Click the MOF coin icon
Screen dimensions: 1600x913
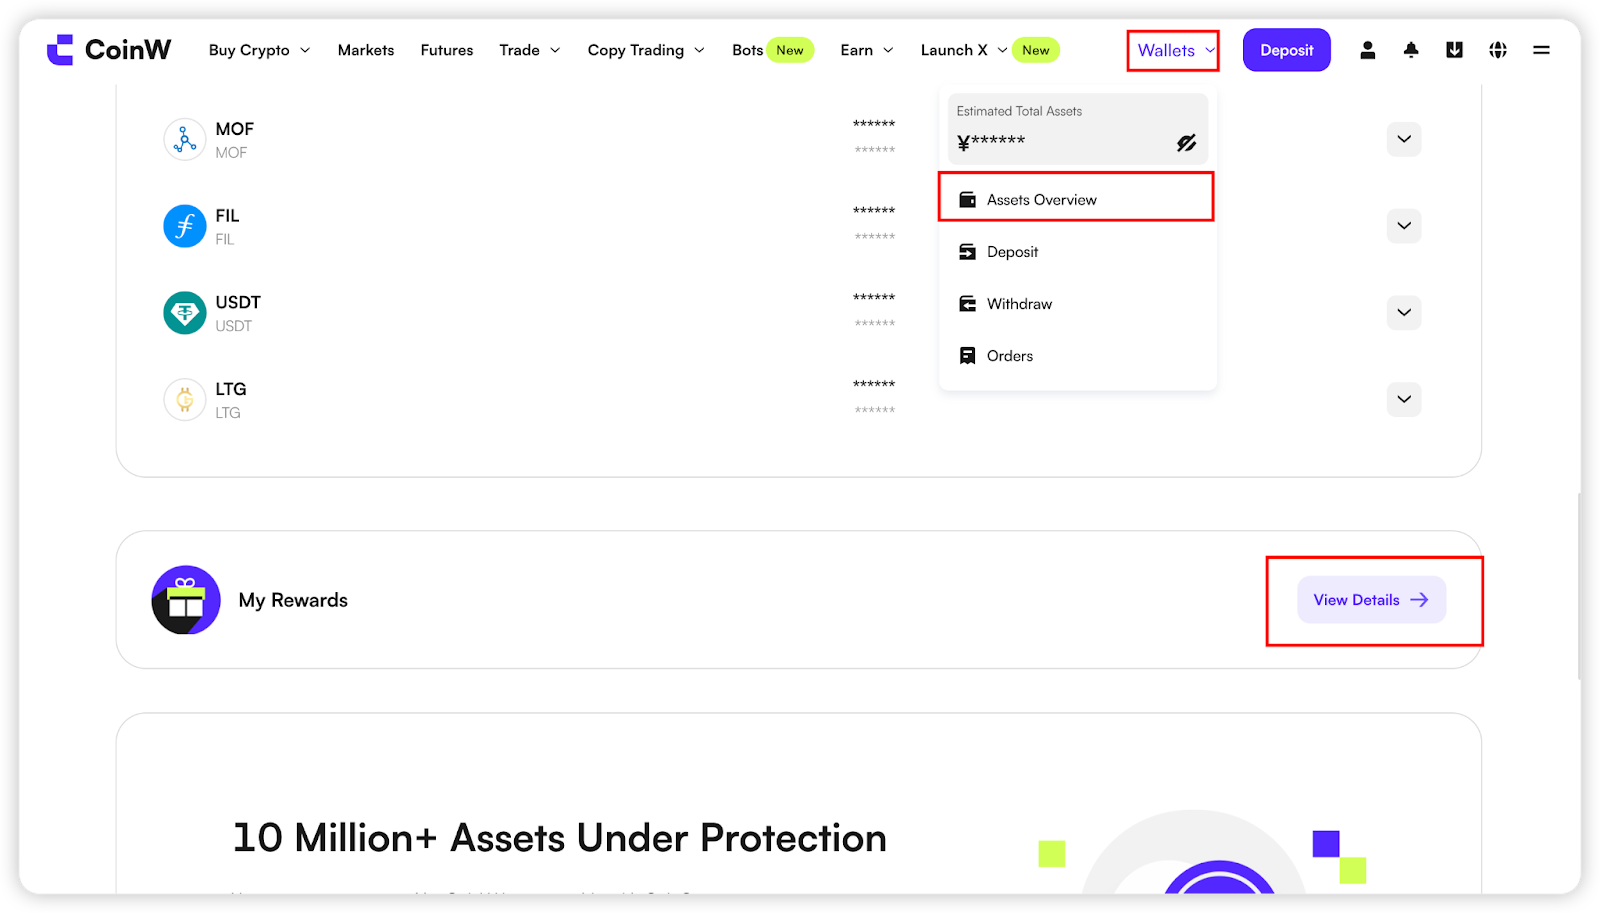tap(185, 140)
